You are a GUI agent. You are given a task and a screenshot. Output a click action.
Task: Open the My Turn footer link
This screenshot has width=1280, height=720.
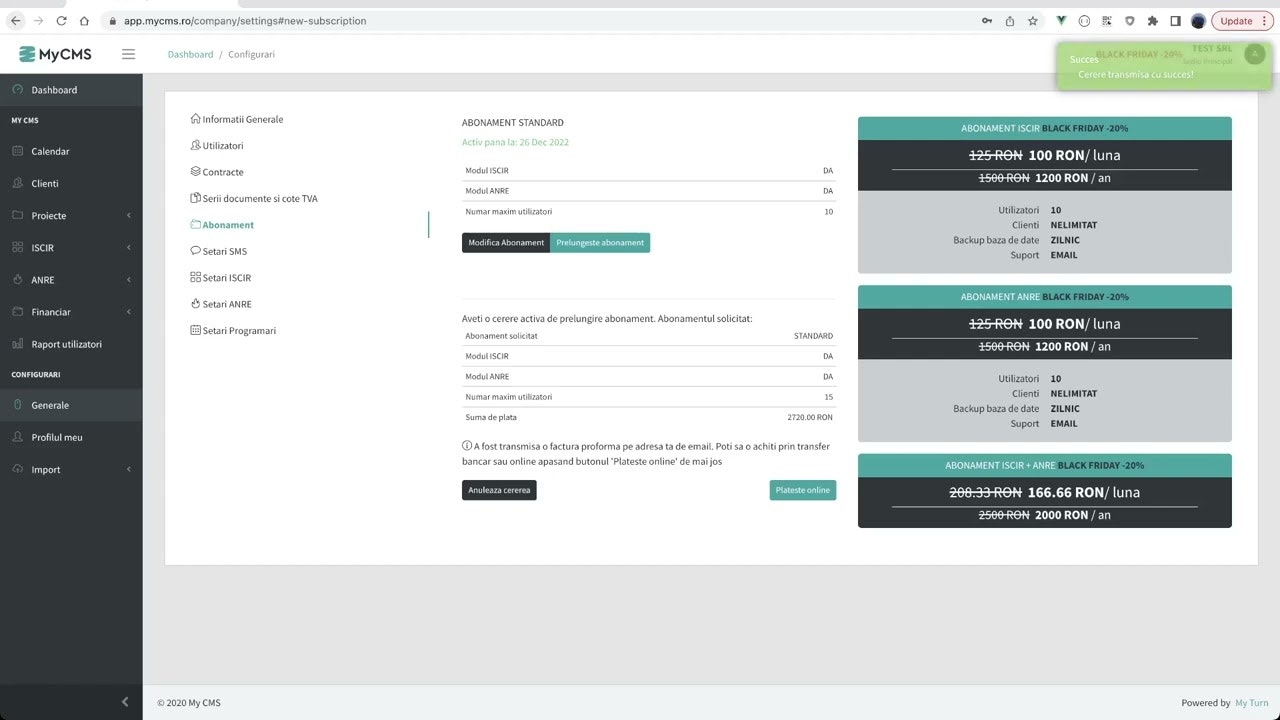pos(1251,703)
